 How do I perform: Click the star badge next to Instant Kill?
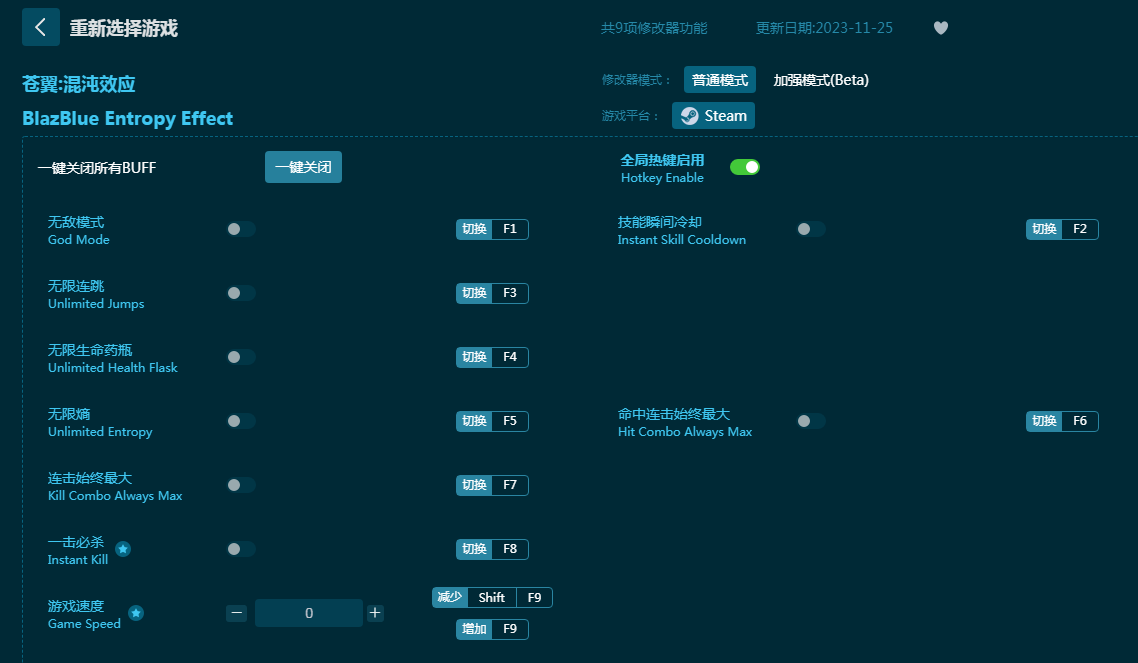(123, 549)
